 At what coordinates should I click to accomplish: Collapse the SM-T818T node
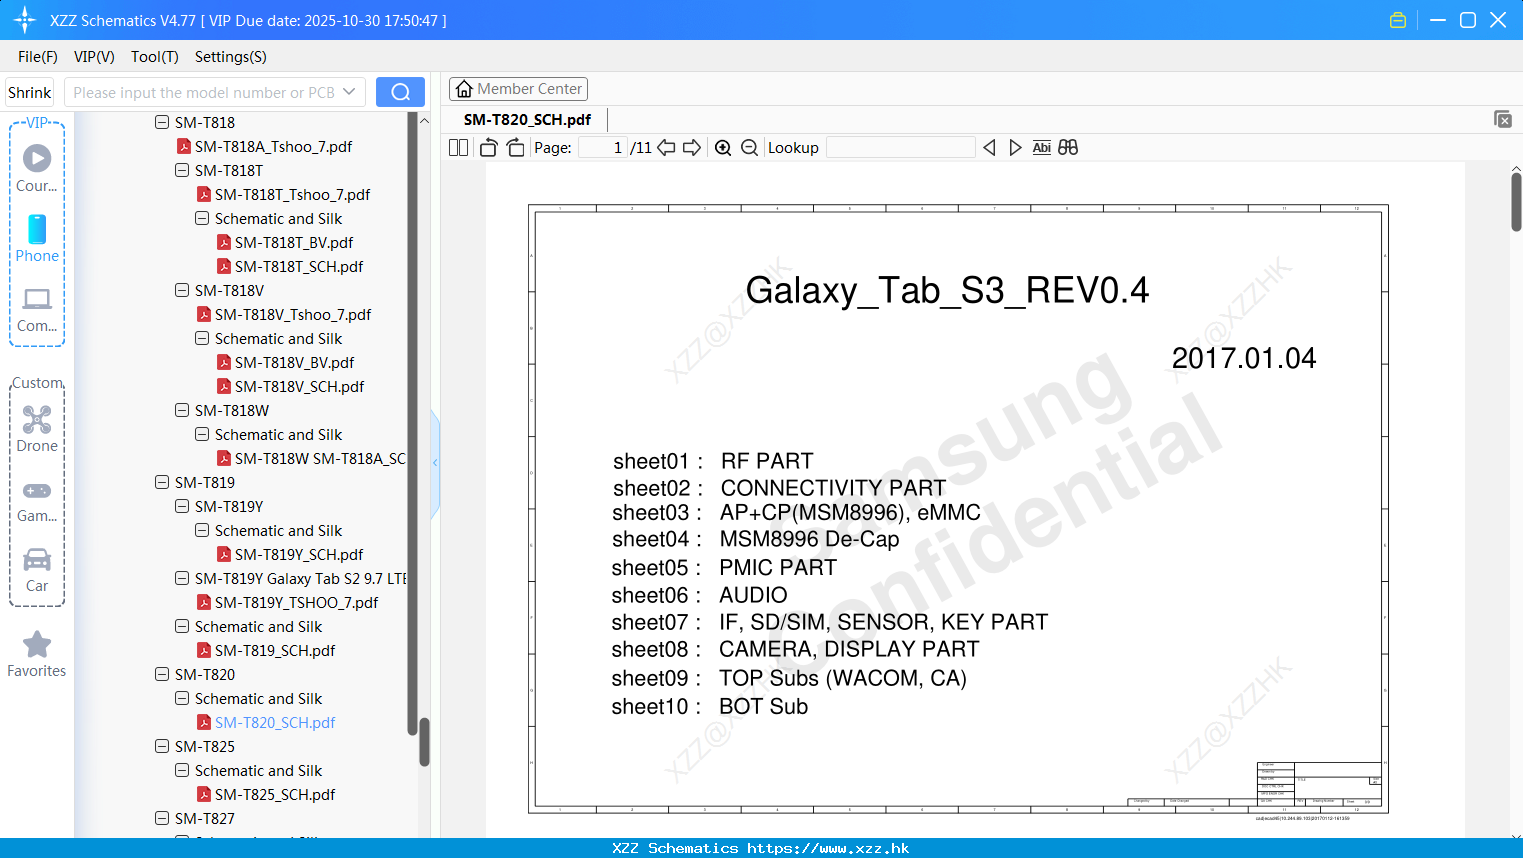(182, 170)
